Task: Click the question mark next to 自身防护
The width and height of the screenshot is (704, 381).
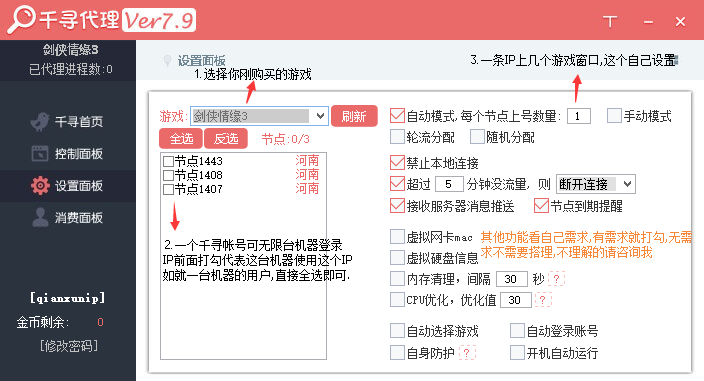Action: point(467,353)
